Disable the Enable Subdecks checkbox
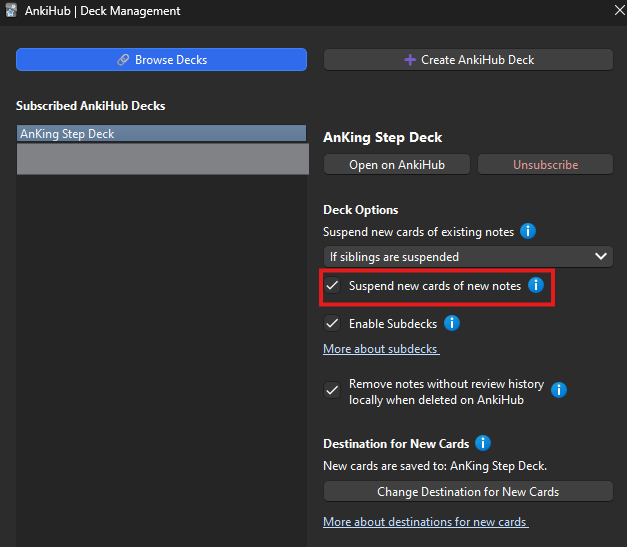Image resolution: width=627 pixels, height=547 pixels. pyautogui.click(x=333, y=324)
